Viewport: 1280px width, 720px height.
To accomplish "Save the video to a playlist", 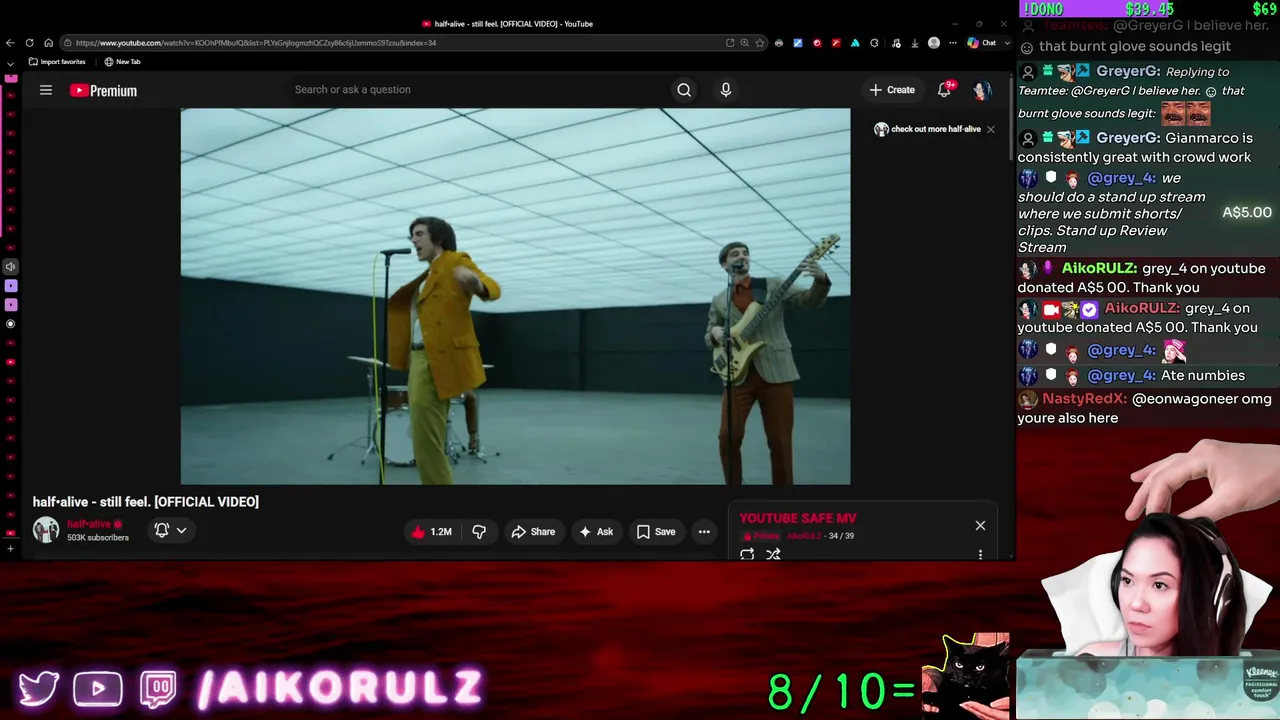I will click(656, 532).
